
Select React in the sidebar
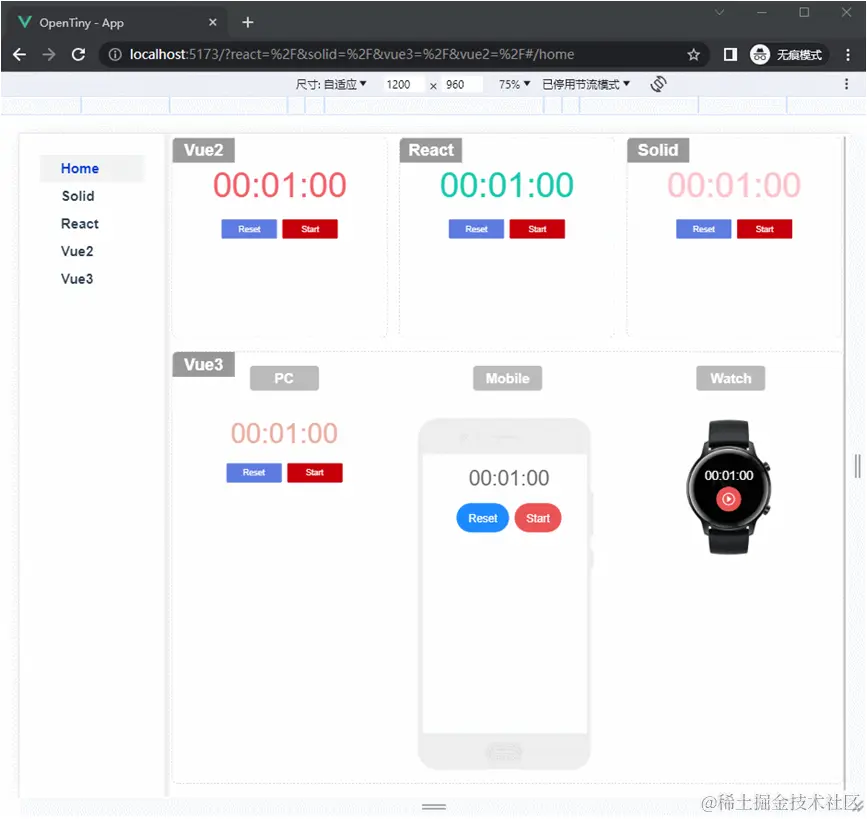[80, 224]
